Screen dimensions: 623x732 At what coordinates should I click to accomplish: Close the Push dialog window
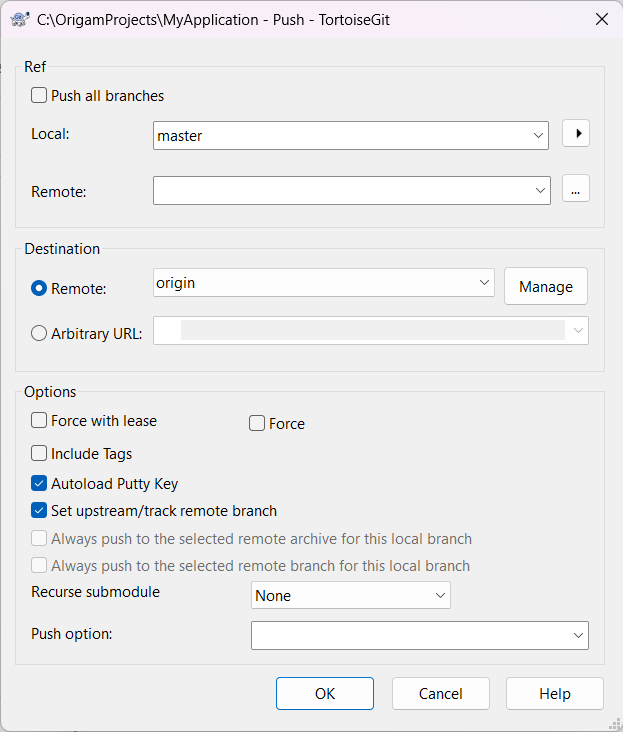point(601,19)
